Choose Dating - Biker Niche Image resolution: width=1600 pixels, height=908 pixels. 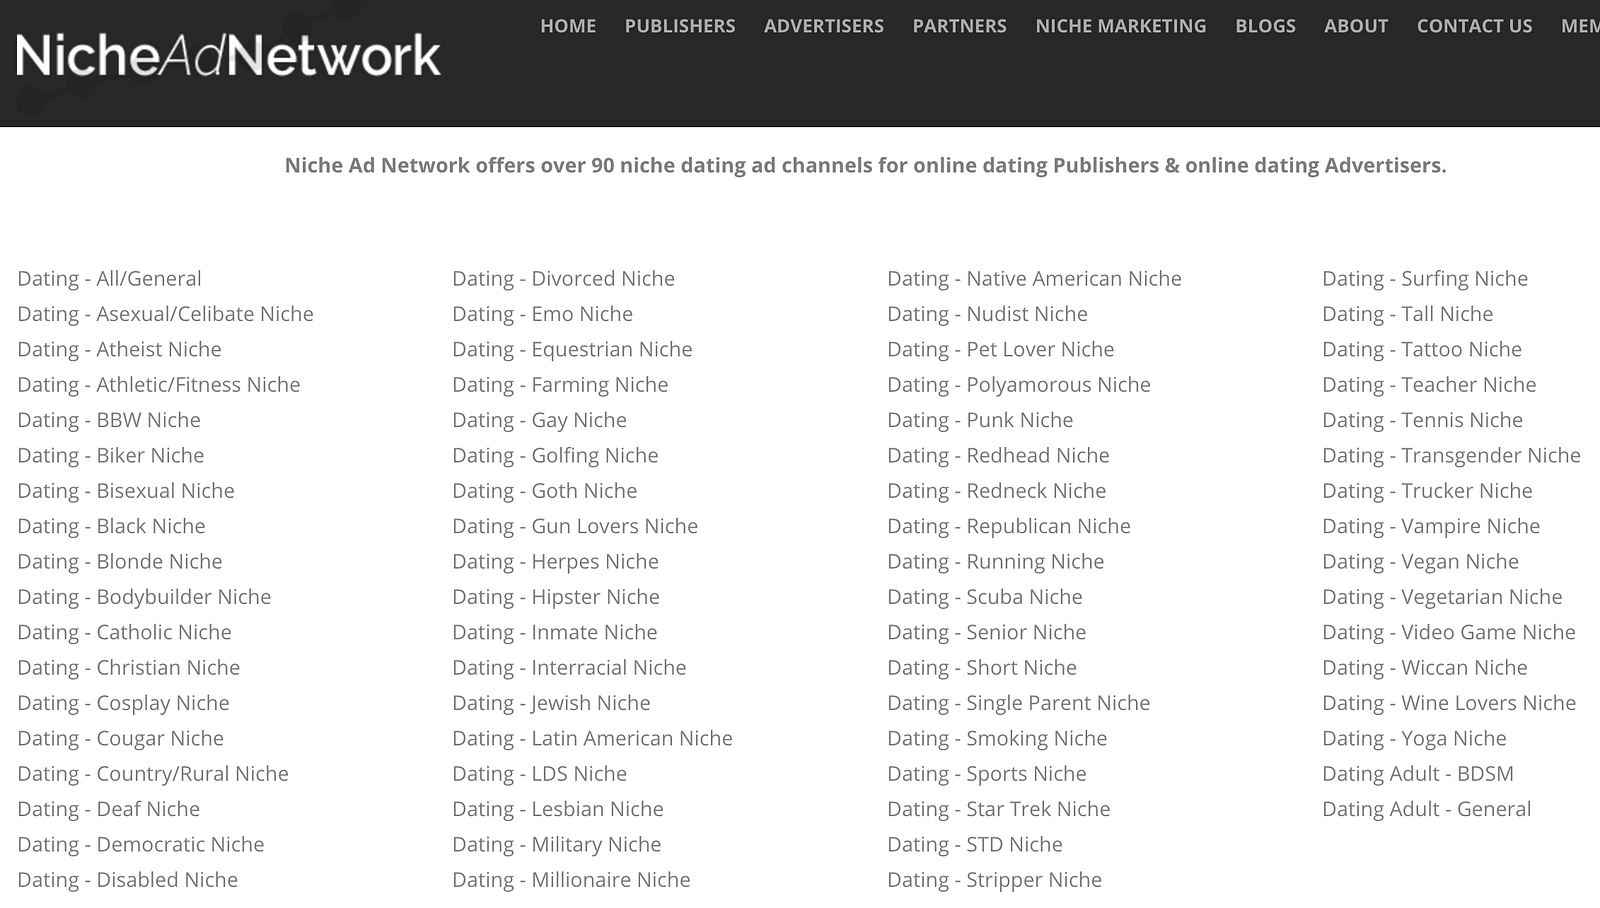[x=110, y=456]
